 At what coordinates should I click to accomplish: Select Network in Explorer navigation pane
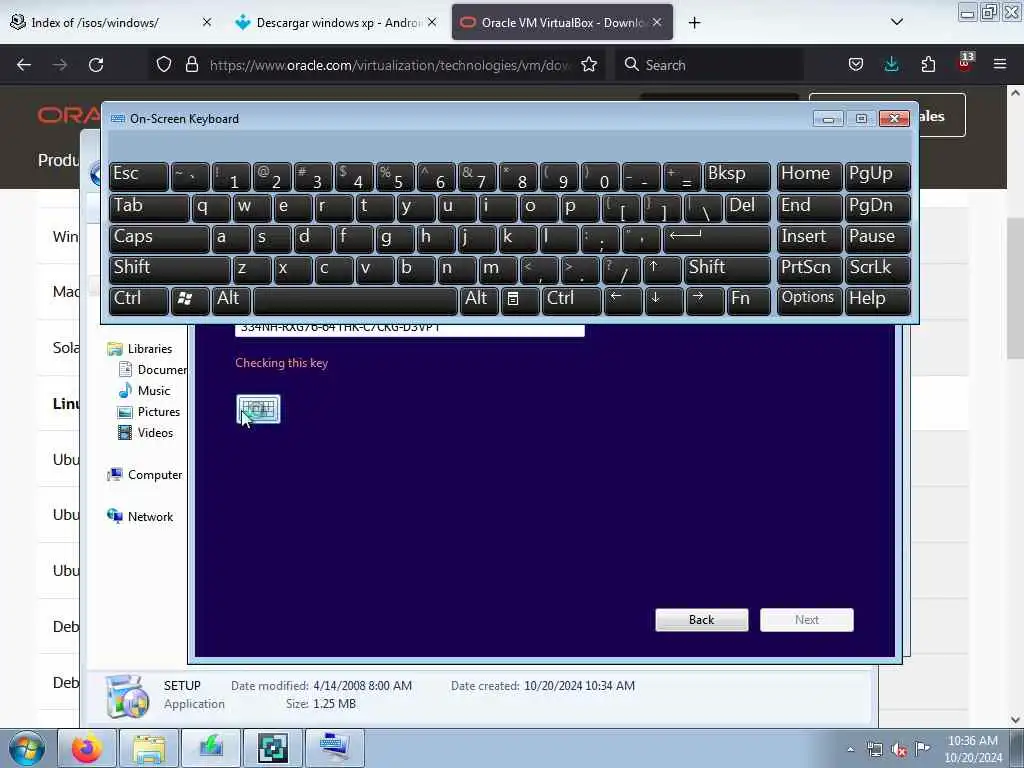(x=150, y=517)
